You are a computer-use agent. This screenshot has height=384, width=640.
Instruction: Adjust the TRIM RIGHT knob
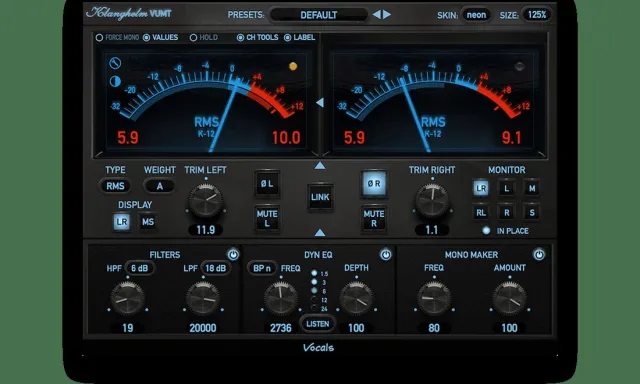coord(432,201)
